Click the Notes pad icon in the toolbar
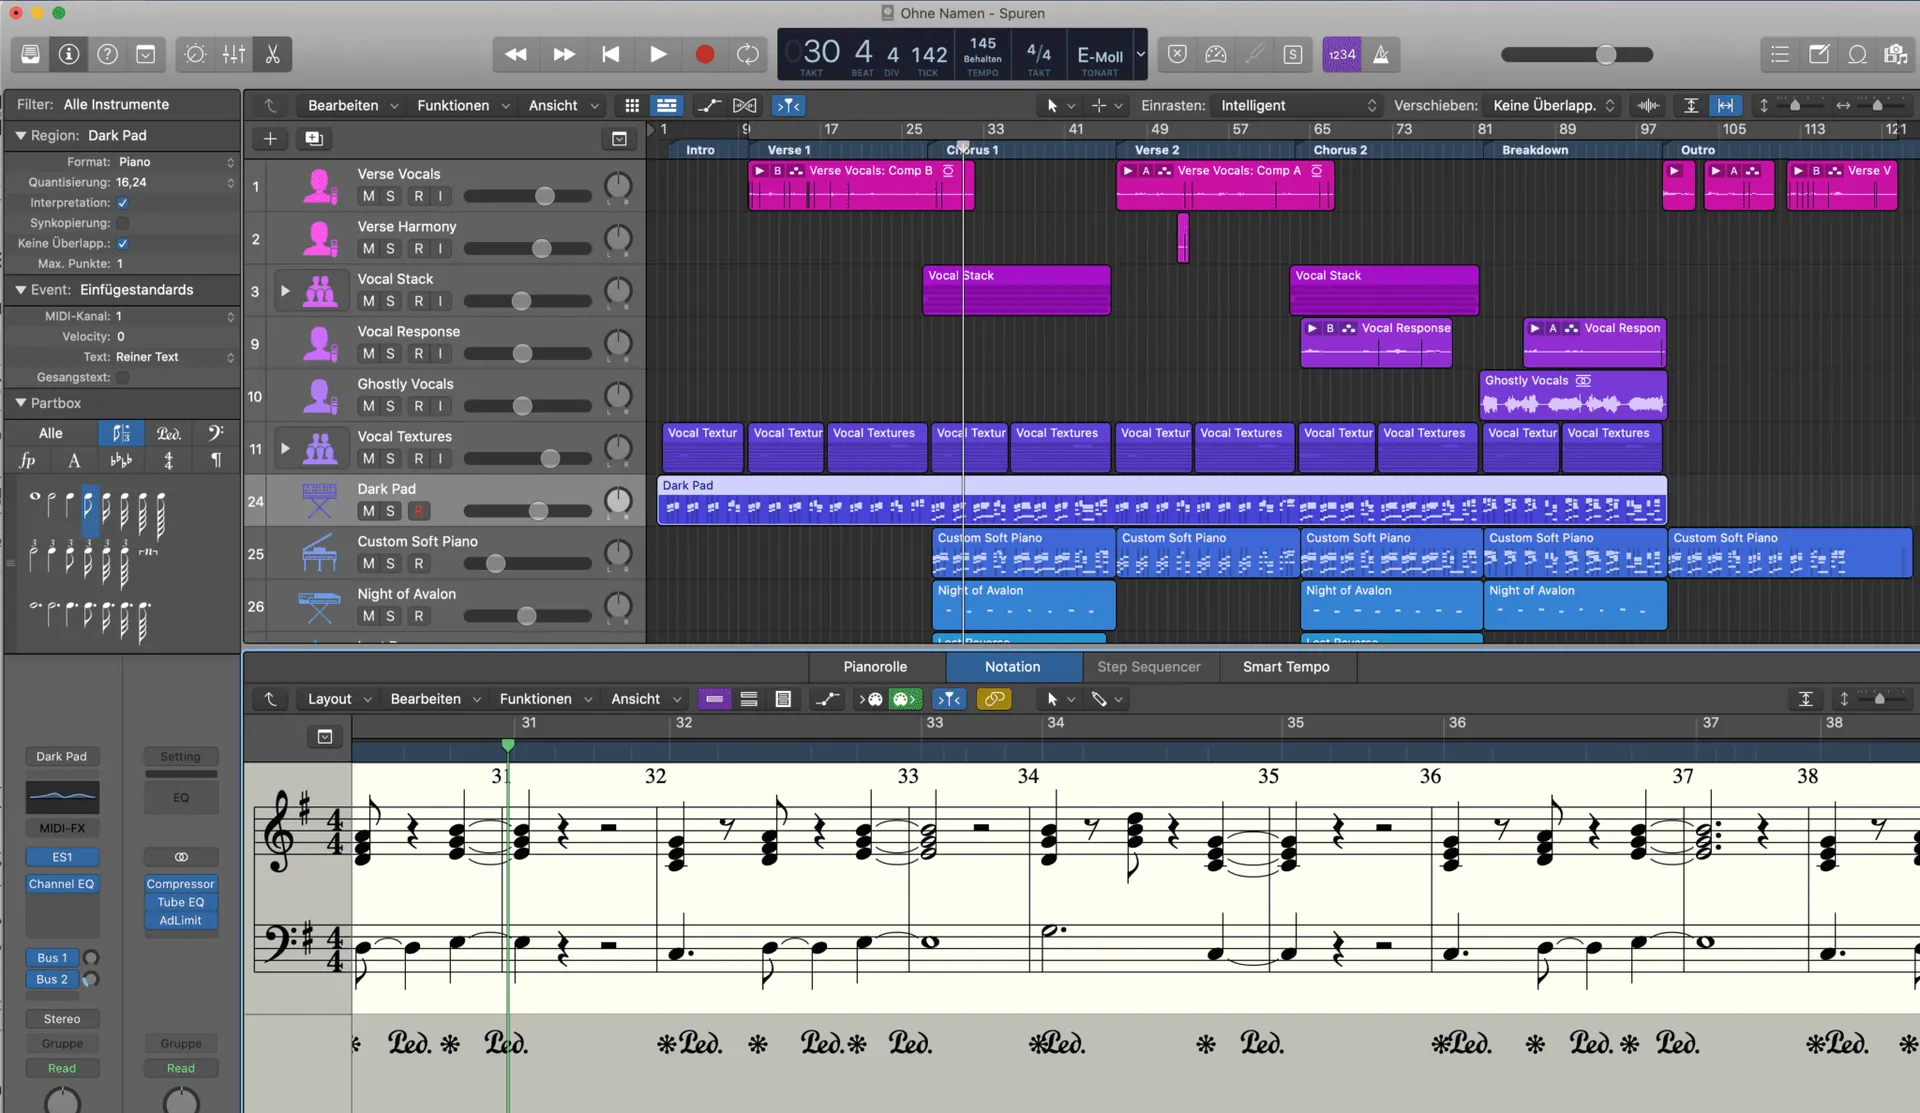 pos(1819,54)
